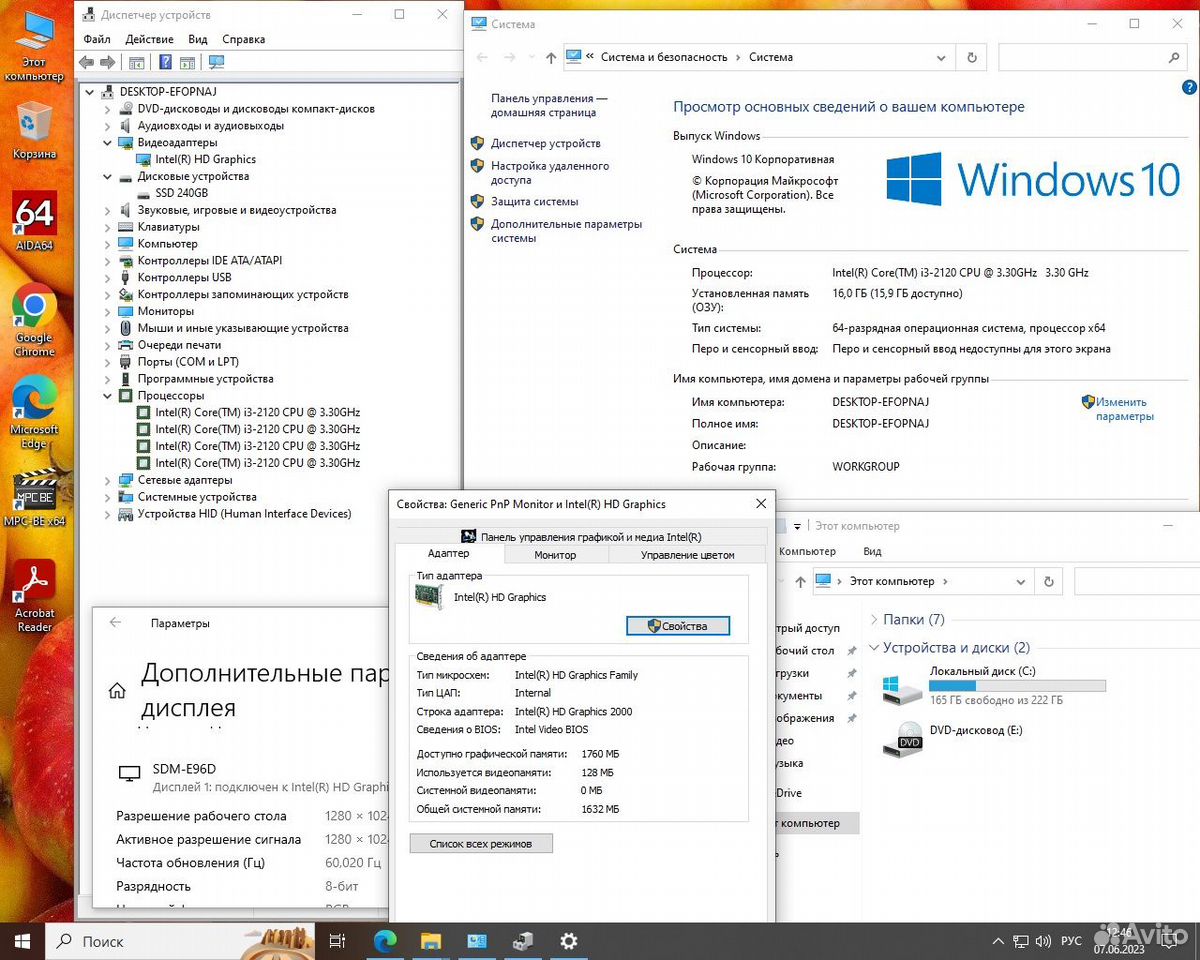
Task: Expand the Сетевые адаптеры category
Action: click(x=108, y=480)
